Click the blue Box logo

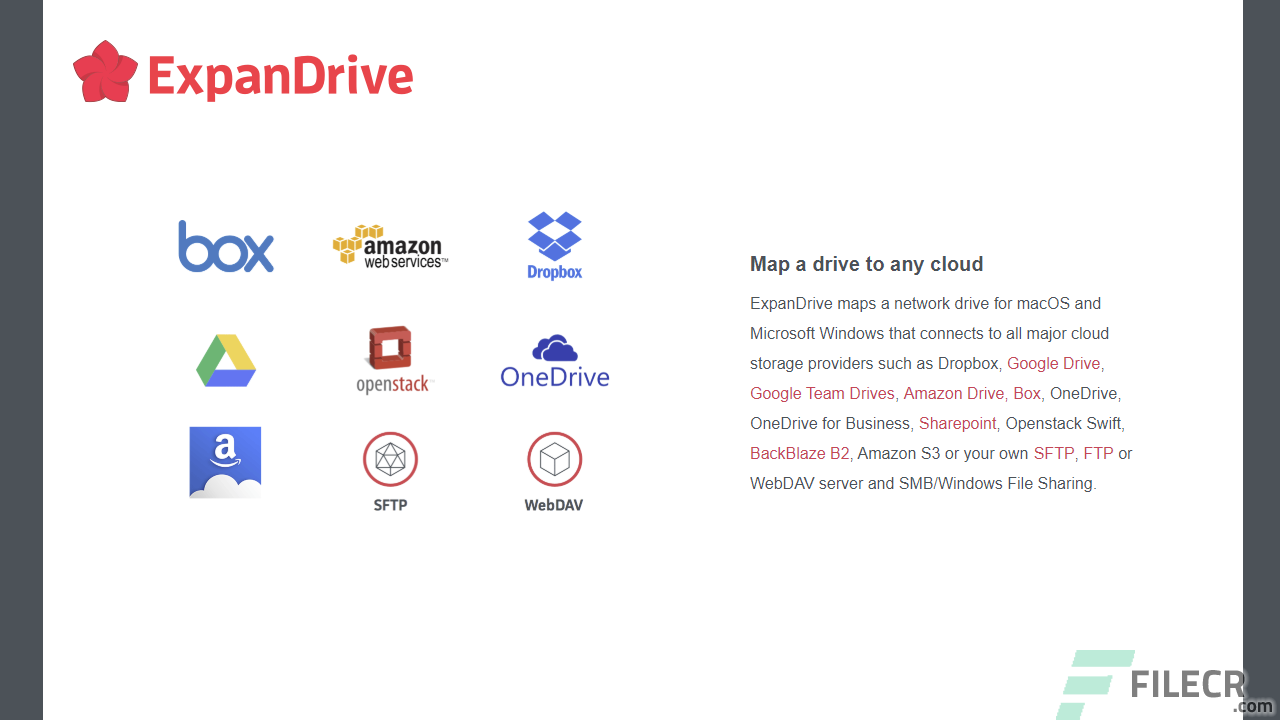coord(226,247)
